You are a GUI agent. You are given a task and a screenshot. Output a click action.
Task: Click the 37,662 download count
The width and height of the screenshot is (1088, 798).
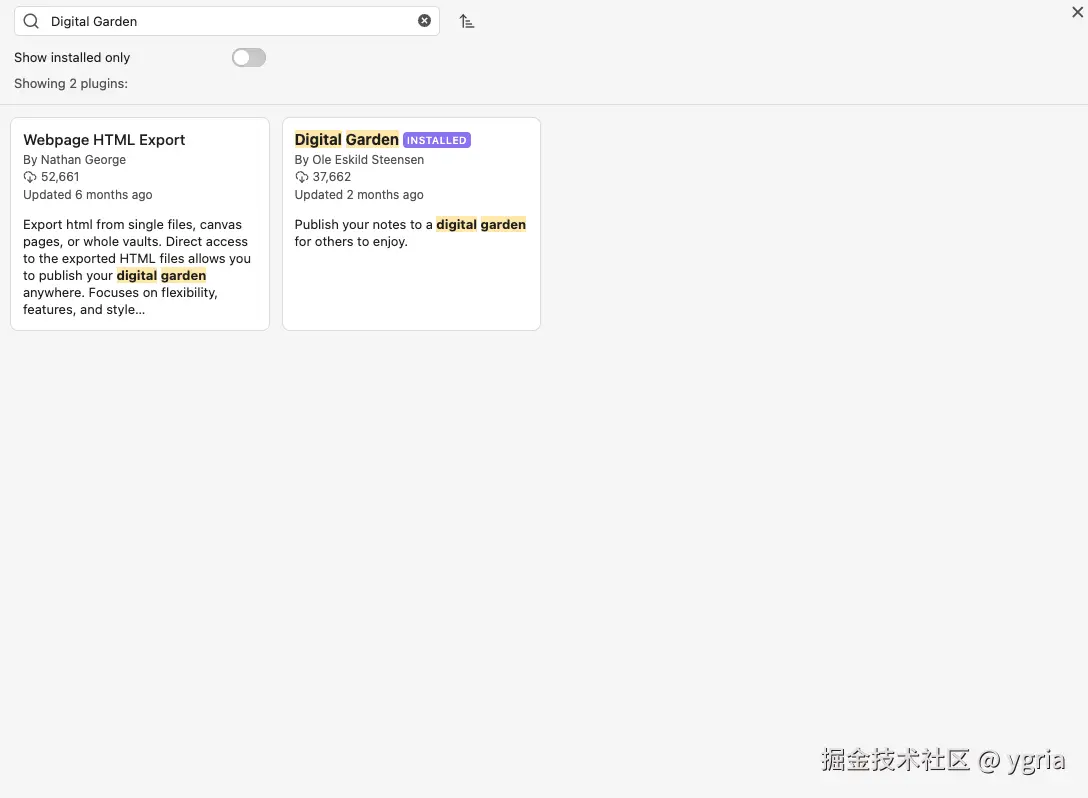(332, 177)
